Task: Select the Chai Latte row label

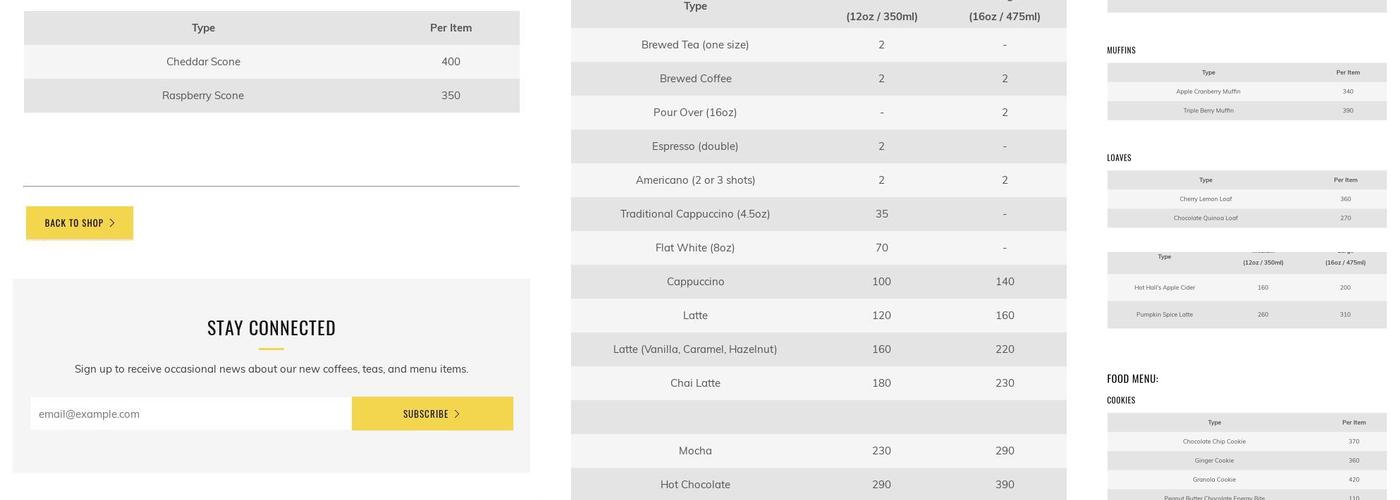Action: (695, 383)
